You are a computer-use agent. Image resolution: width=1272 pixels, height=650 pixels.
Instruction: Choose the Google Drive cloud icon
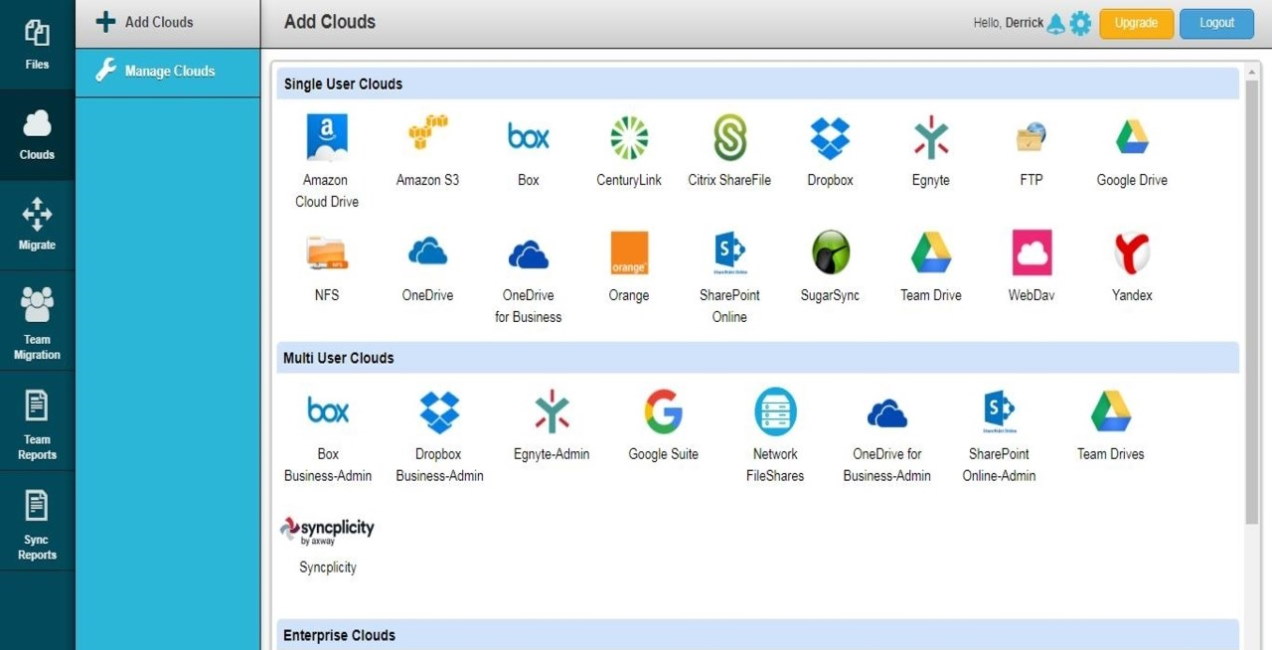(x=1131, y=138)
